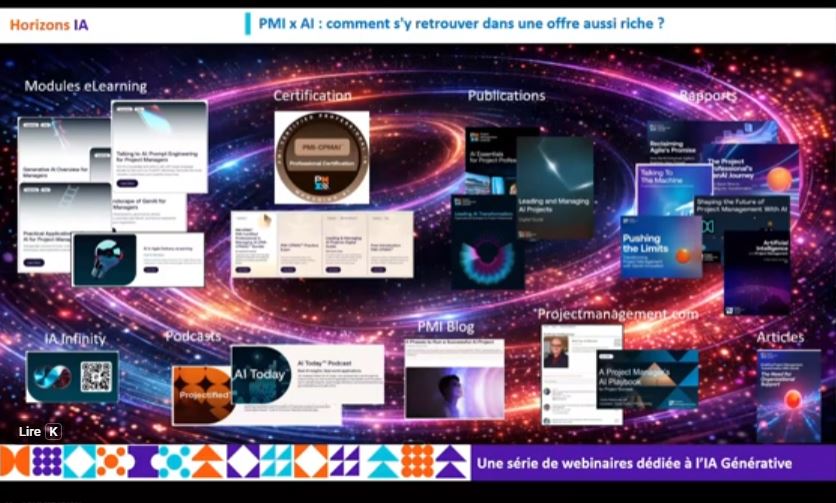Open the Projectified podcast logo
This screenshot has width=836, height=503.
click(x=203, y=395)
